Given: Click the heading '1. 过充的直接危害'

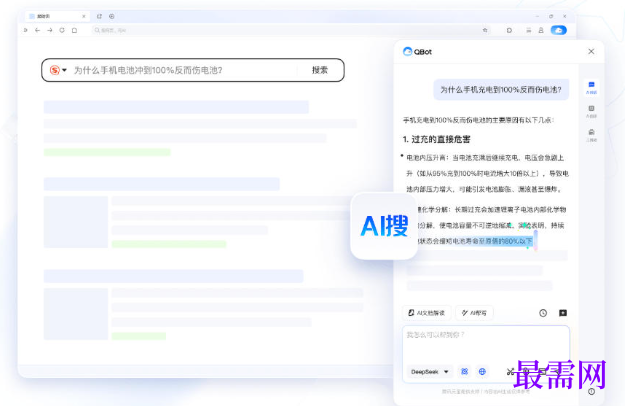Looking at the screenshot, I should coord(436,139).
